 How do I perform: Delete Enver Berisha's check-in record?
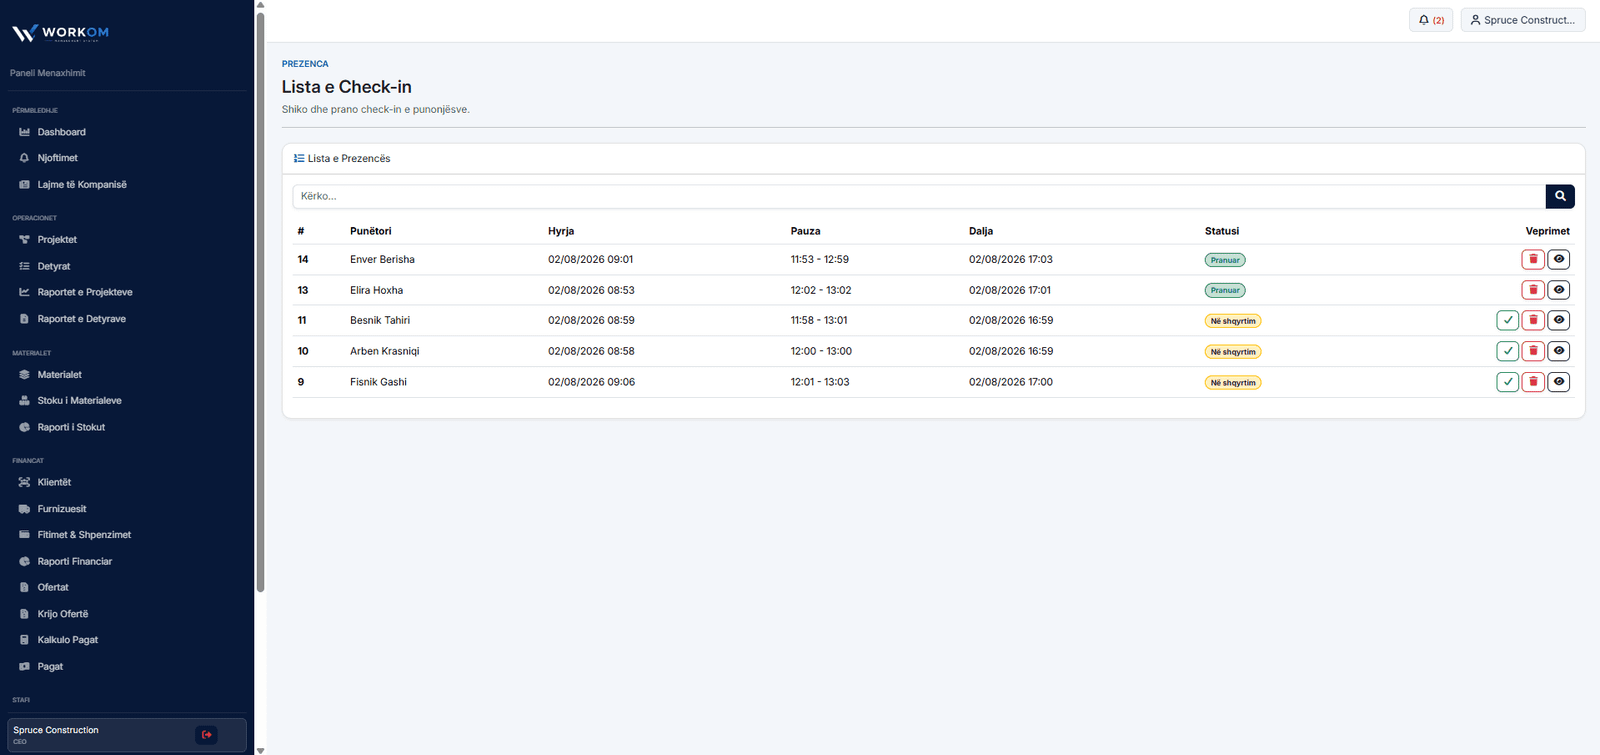(x=1533, y=259)
